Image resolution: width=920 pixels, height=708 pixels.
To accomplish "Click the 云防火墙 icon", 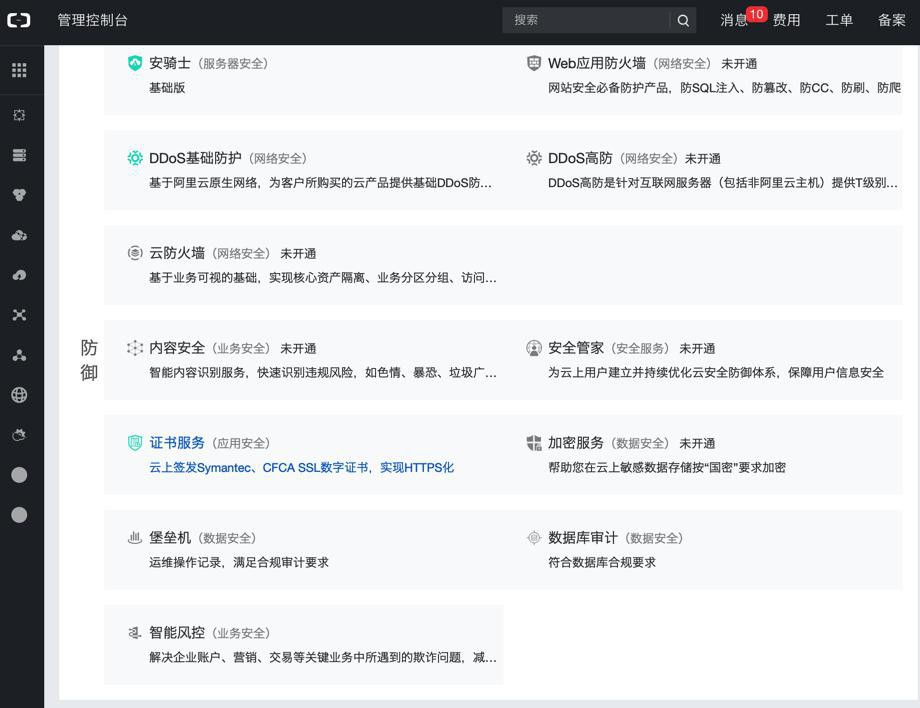I will (x=135, y=253).
